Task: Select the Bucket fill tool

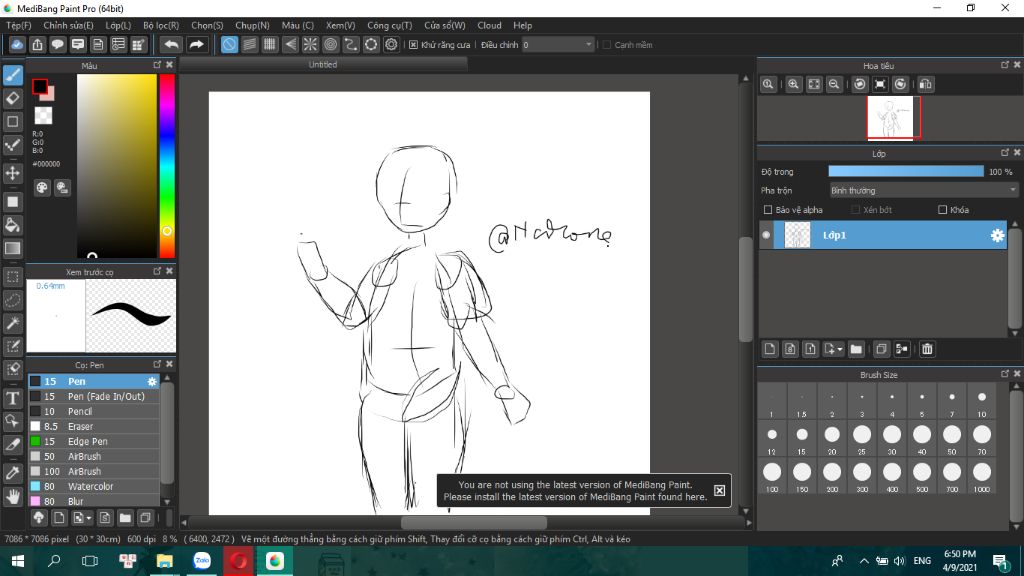Action: pos(13,225)
